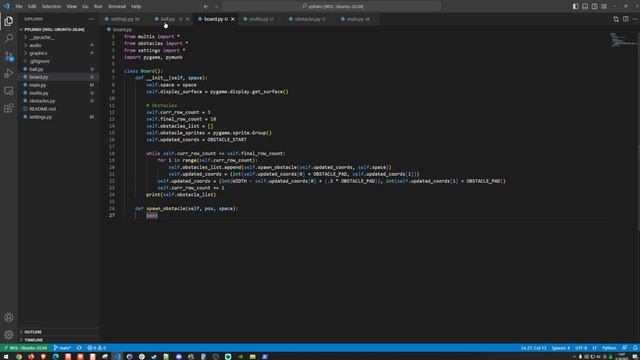
Task: Open the Source Control view
Action: 9,56
